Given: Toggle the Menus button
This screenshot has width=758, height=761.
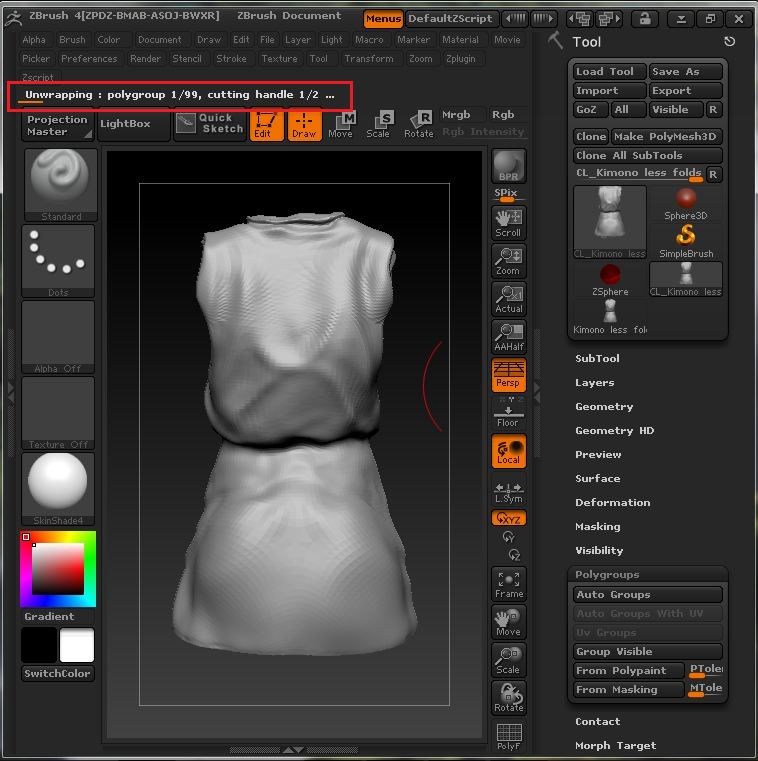Looking at the screenshot, I should coord(383,19).
